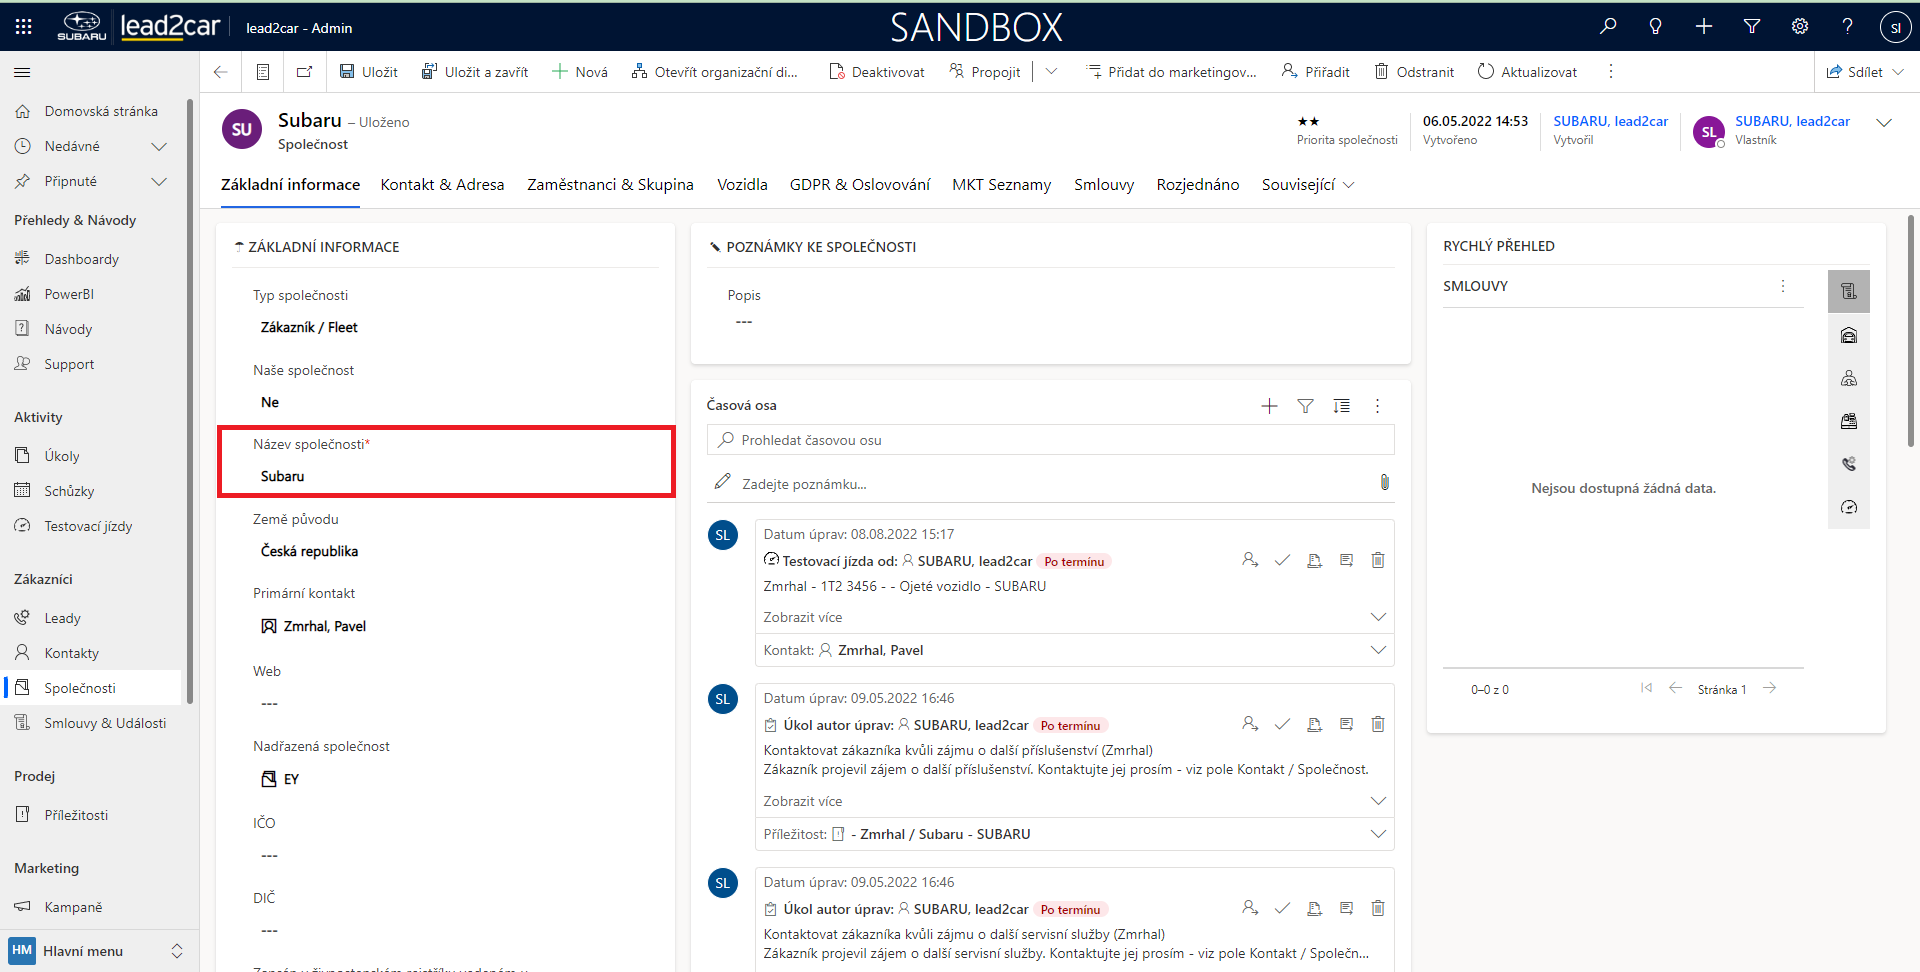1920x972 pixels.
Task: Click the search magnifier in top bar
Action: click(1608, 27)
